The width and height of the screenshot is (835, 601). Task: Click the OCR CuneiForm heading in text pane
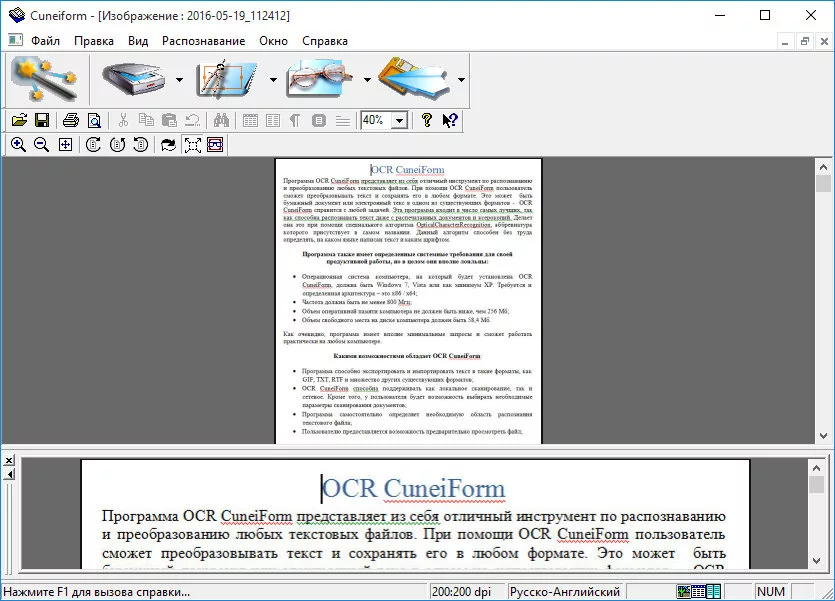click(x=414, y=488)
